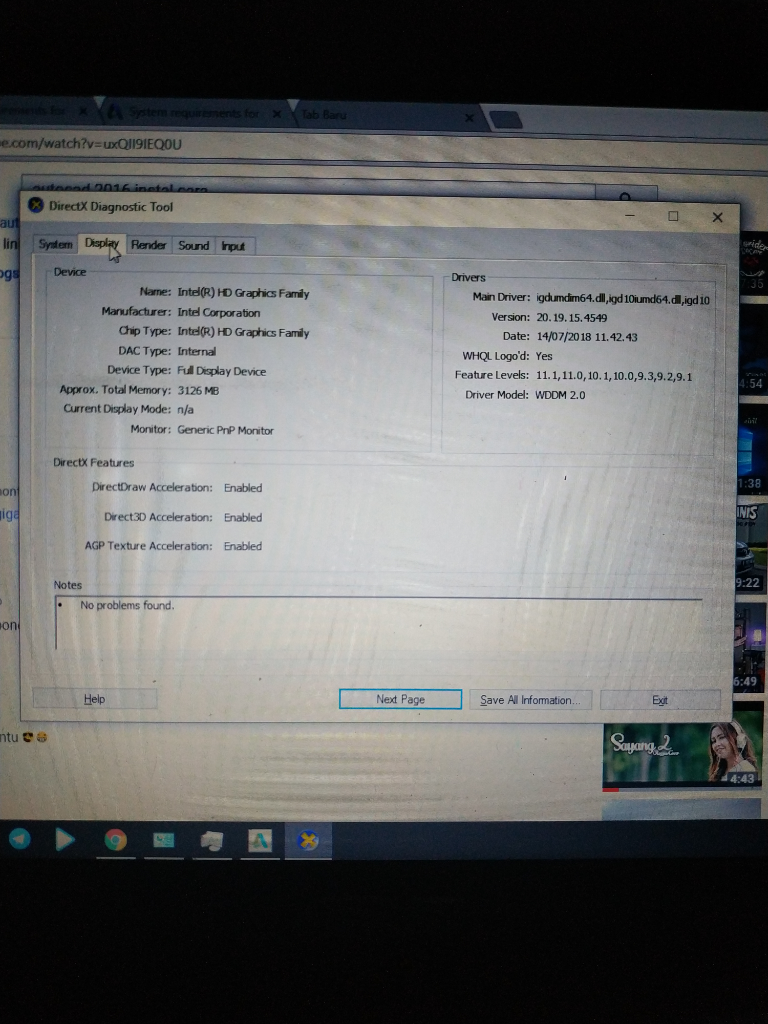
Task: Select the Display tab
Action: [x=102, y=244]
